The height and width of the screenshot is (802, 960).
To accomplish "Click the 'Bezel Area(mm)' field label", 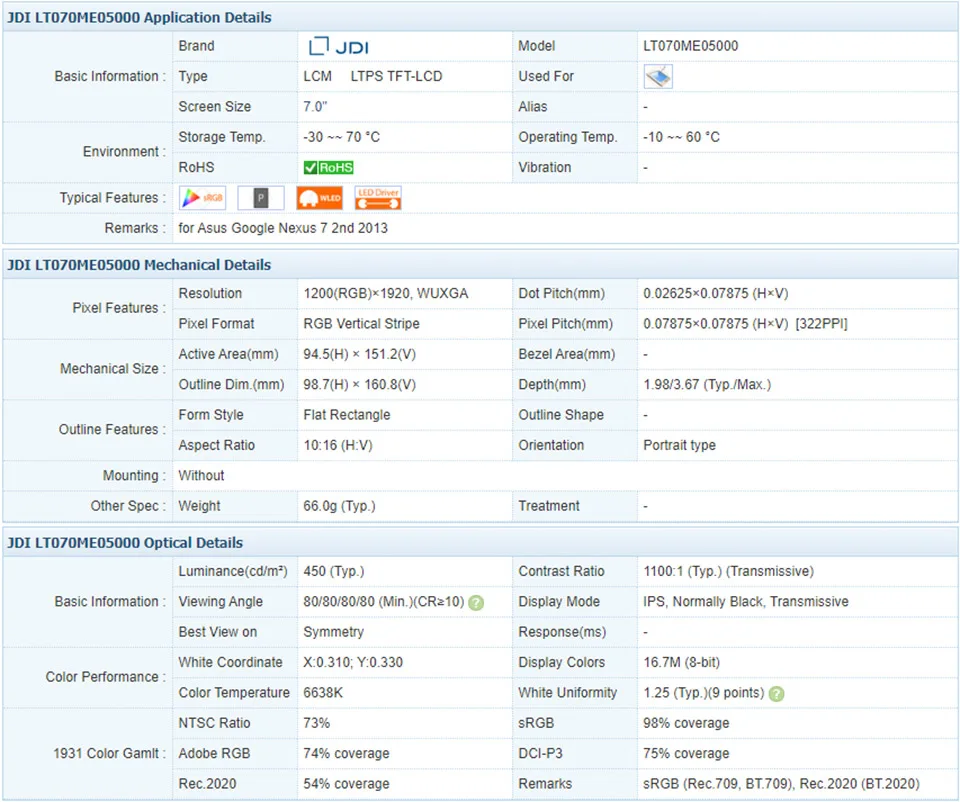I will coord(567,354).
